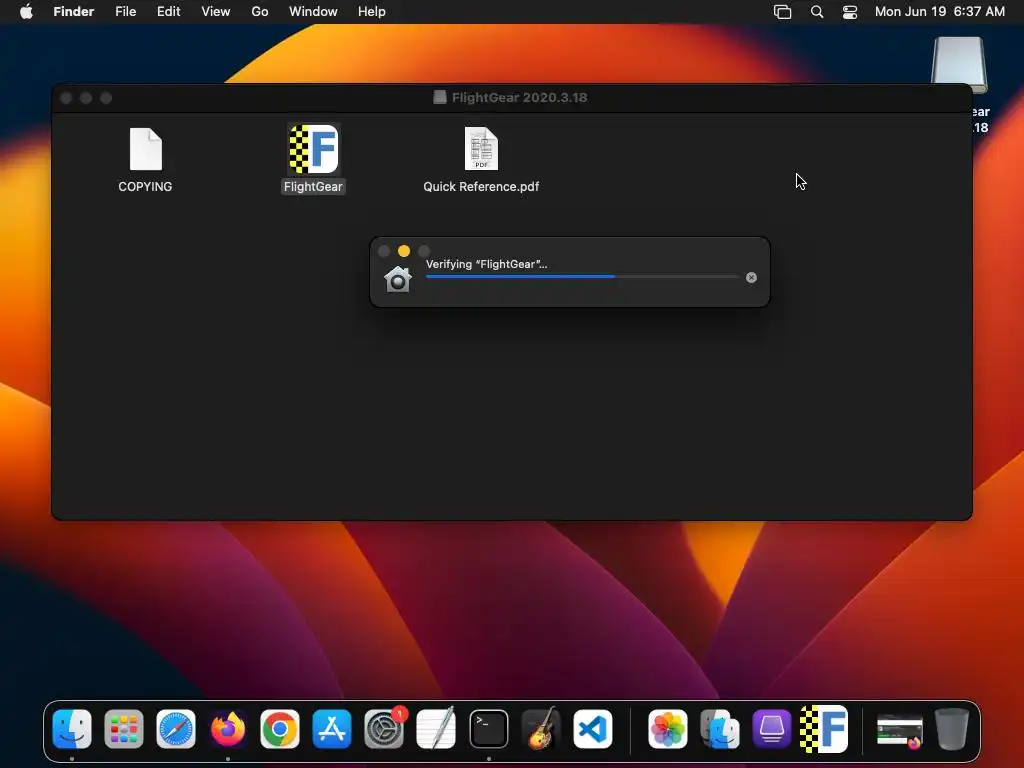The image size is (1024, 768).
Task: Launch Google Chrome from the Dock
Action: (280, 729)
